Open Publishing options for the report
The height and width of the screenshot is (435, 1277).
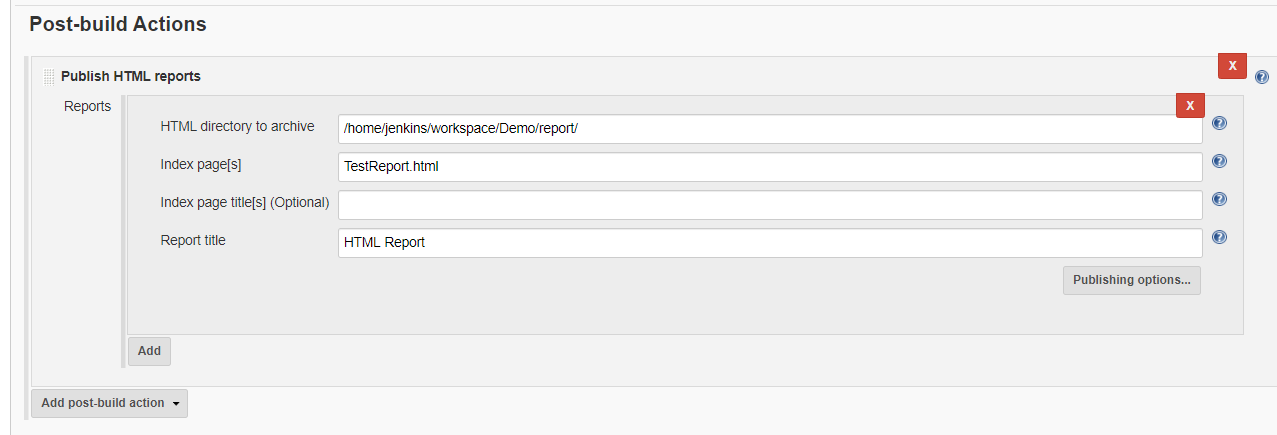pos(1131,280)
